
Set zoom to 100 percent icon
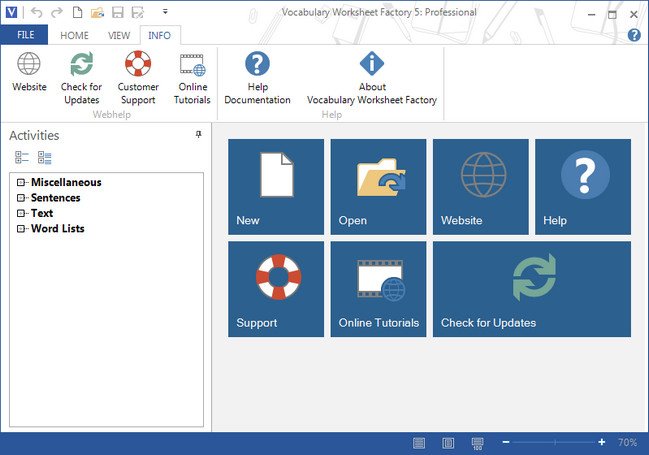click(x=477, y=443)
